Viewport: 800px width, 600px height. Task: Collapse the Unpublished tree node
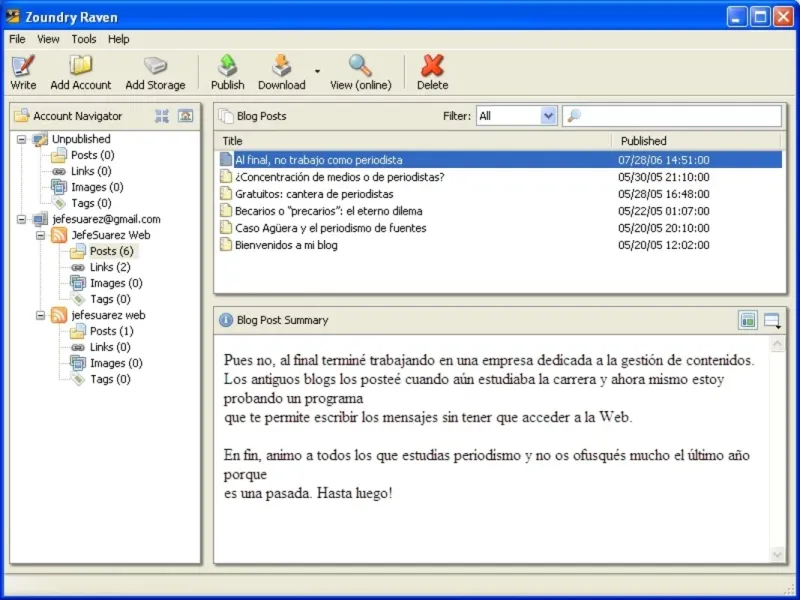(x=21, y=139)
